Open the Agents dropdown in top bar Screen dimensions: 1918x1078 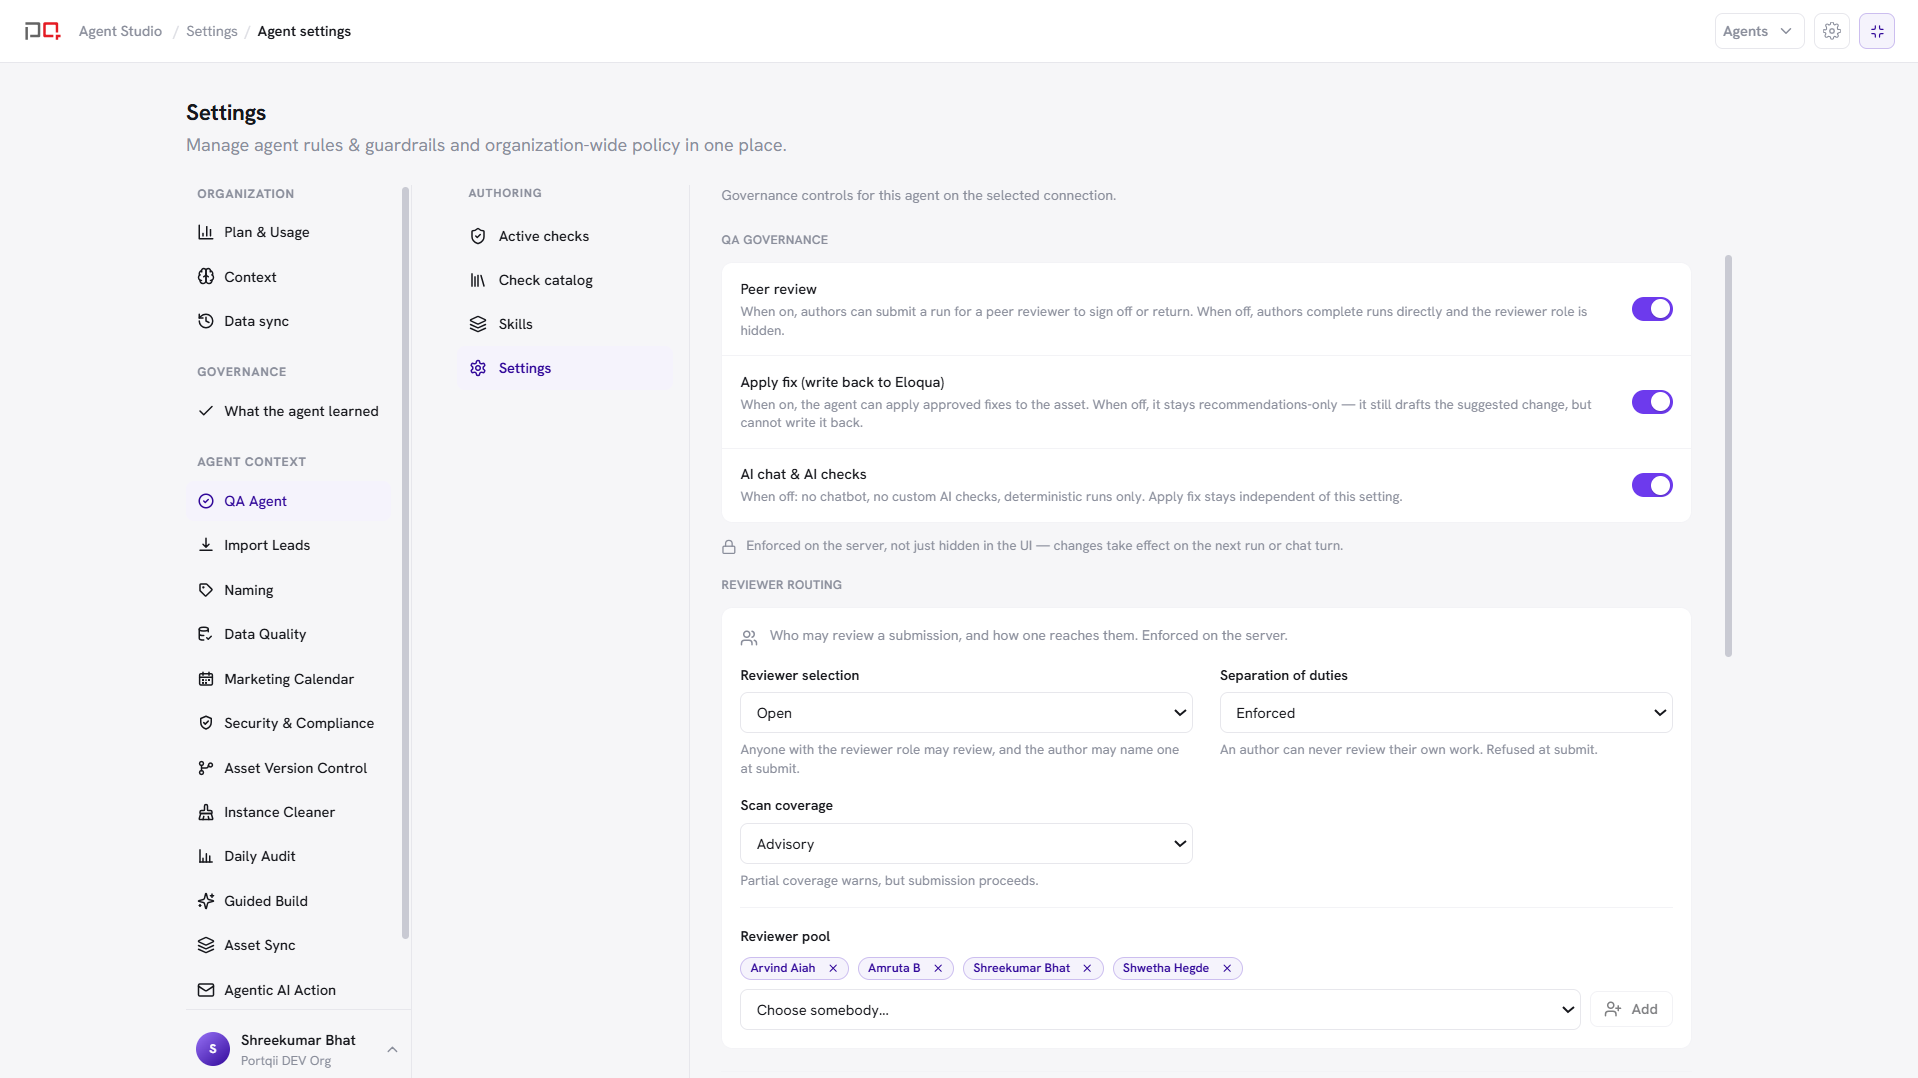point(1759,31)
